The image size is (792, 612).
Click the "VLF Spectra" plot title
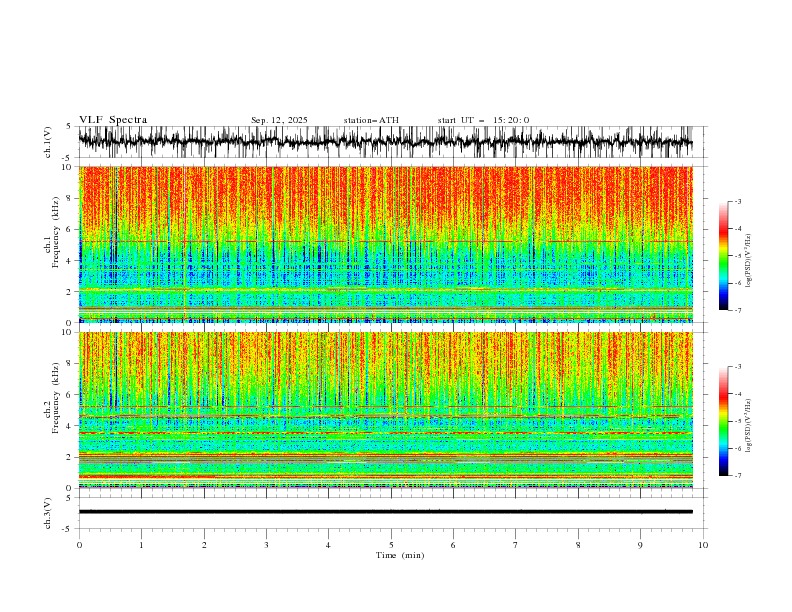(113, 120)
